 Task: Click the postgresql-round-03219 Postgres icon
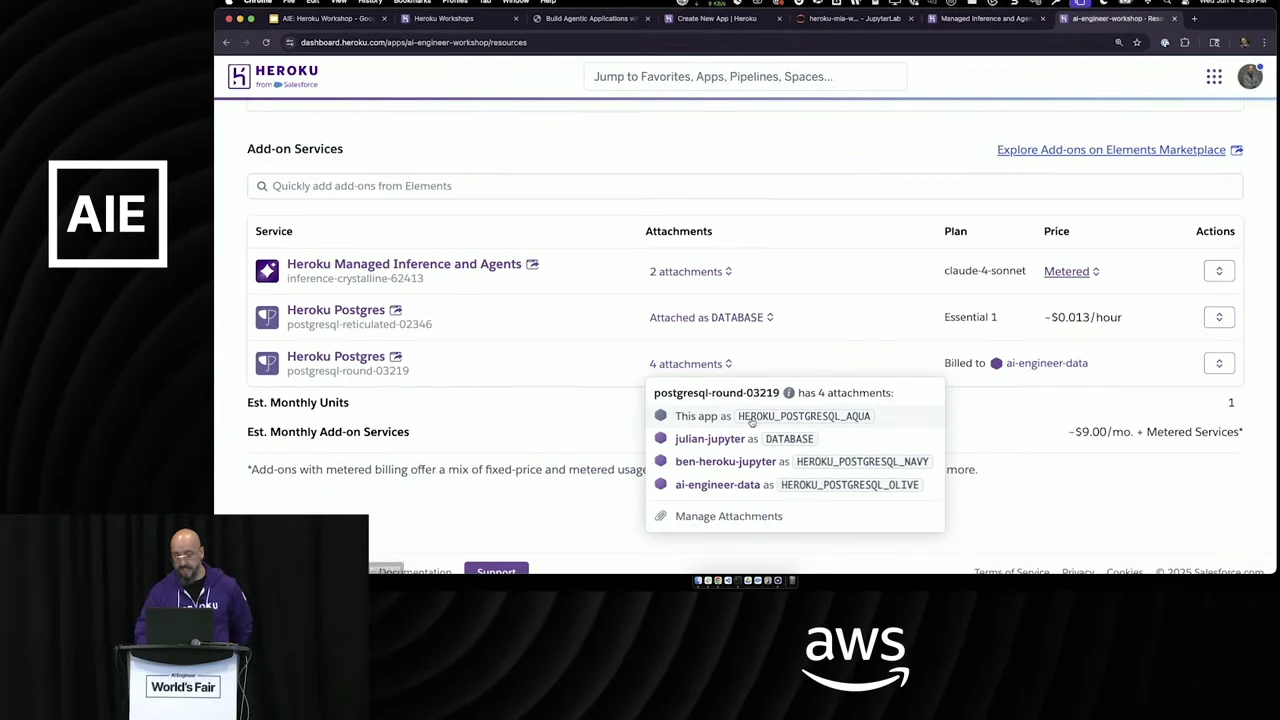pos(267,363)
